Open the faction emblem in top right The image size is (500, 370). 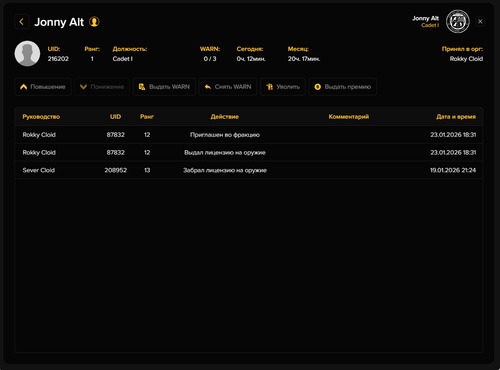pos(458,21)
